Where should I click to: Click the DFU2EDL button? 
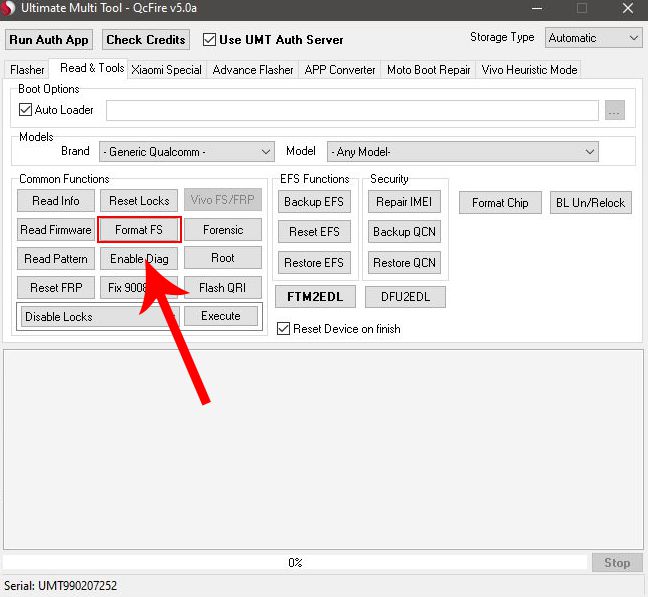point(405,297)
